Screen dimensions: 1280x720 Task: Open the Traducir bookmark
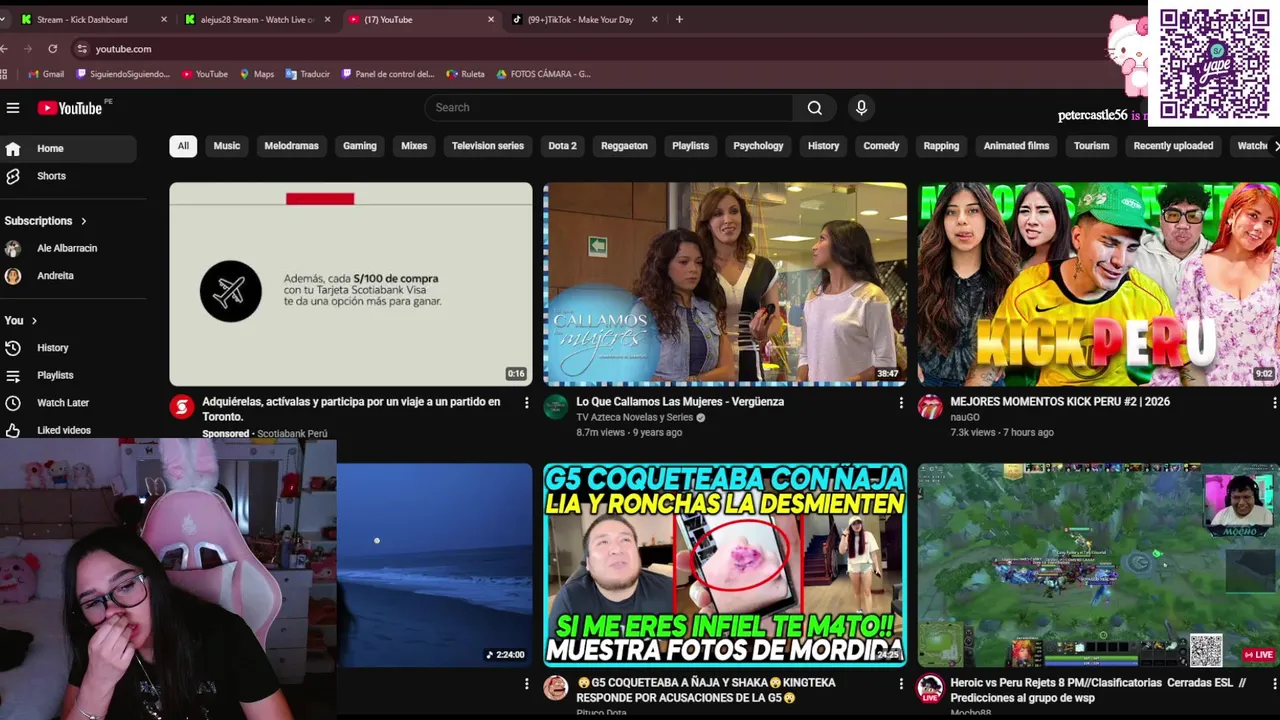(x=308, y=74)
